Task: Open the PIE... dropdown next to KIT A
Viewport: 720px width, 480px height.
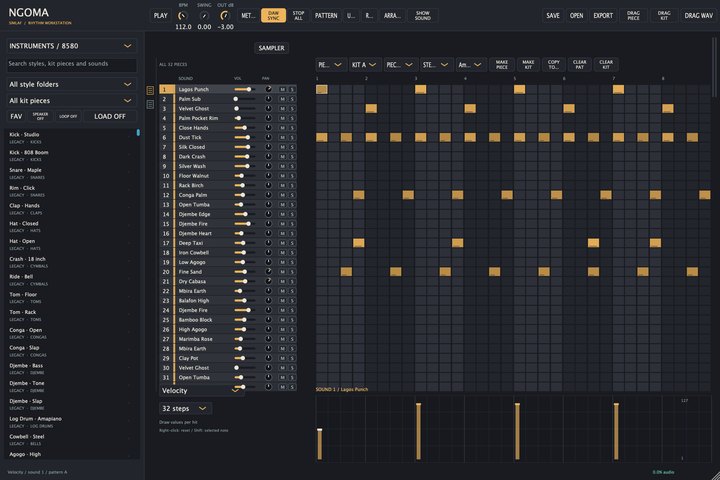Action: 331,65
